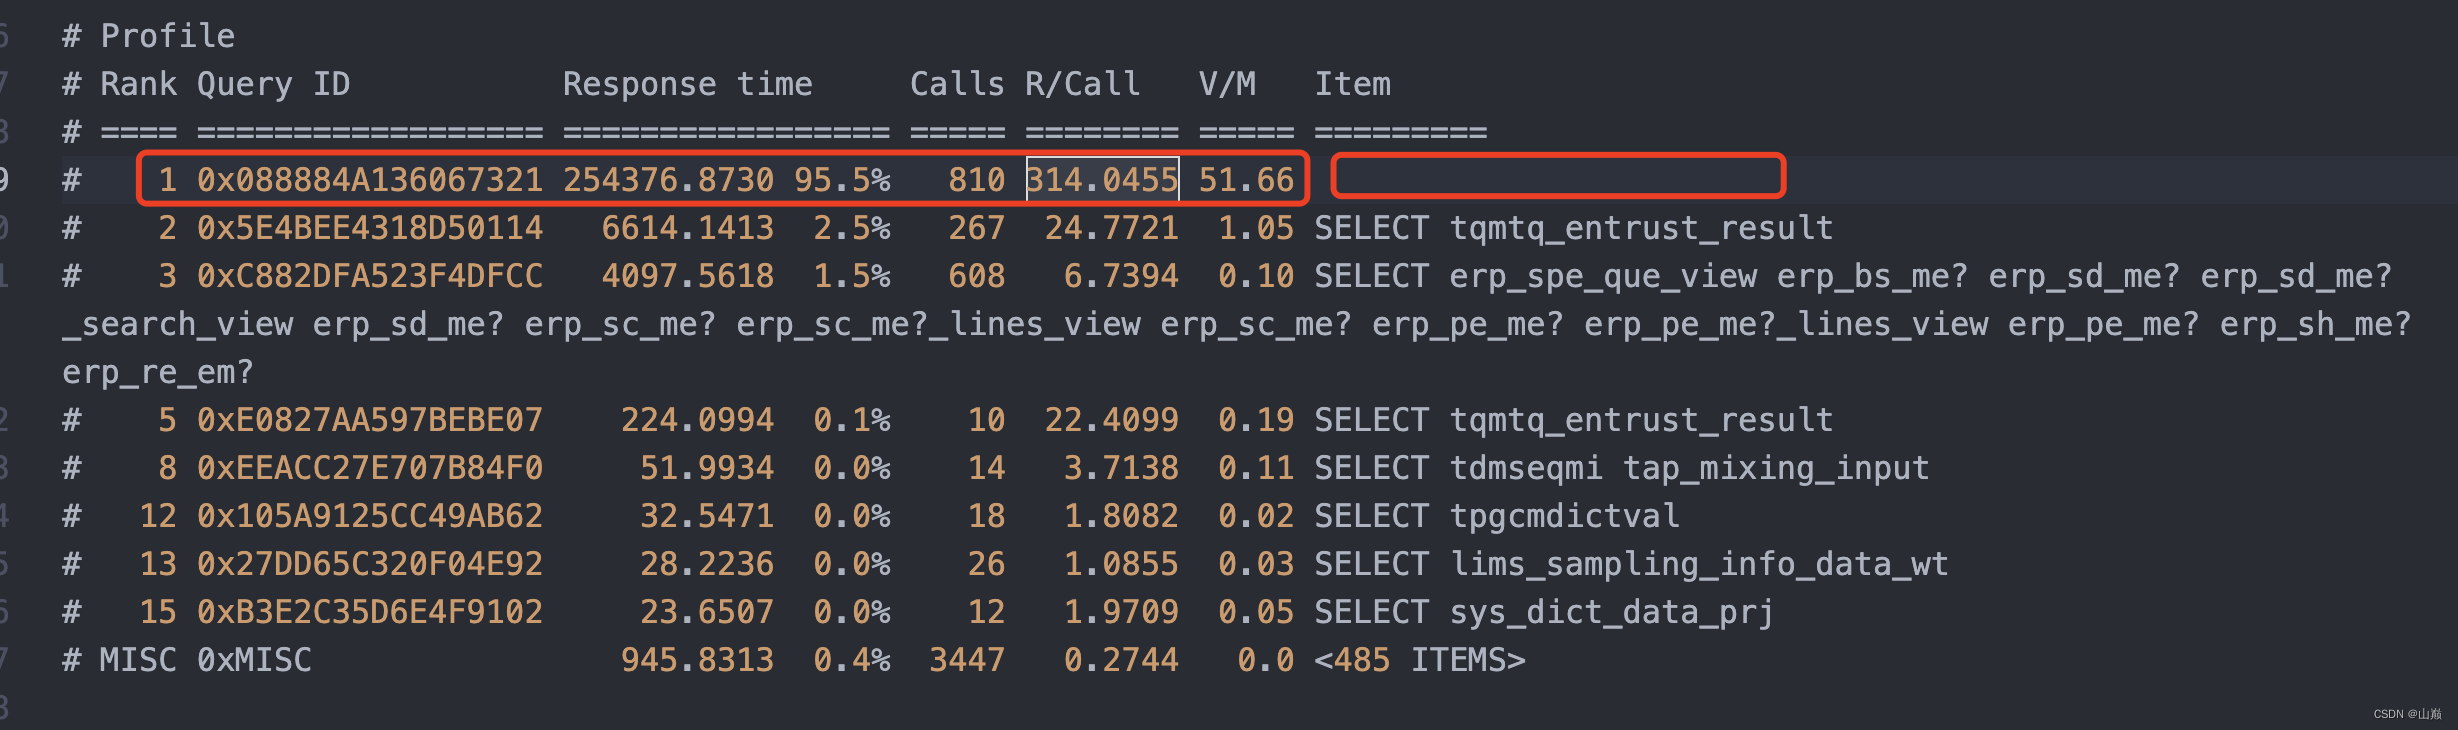Viewport: 2458px width, 730px height.
Task: Click 'erp_sc_me?_lines_view' in wrapped line
Action: pos(938,324)
